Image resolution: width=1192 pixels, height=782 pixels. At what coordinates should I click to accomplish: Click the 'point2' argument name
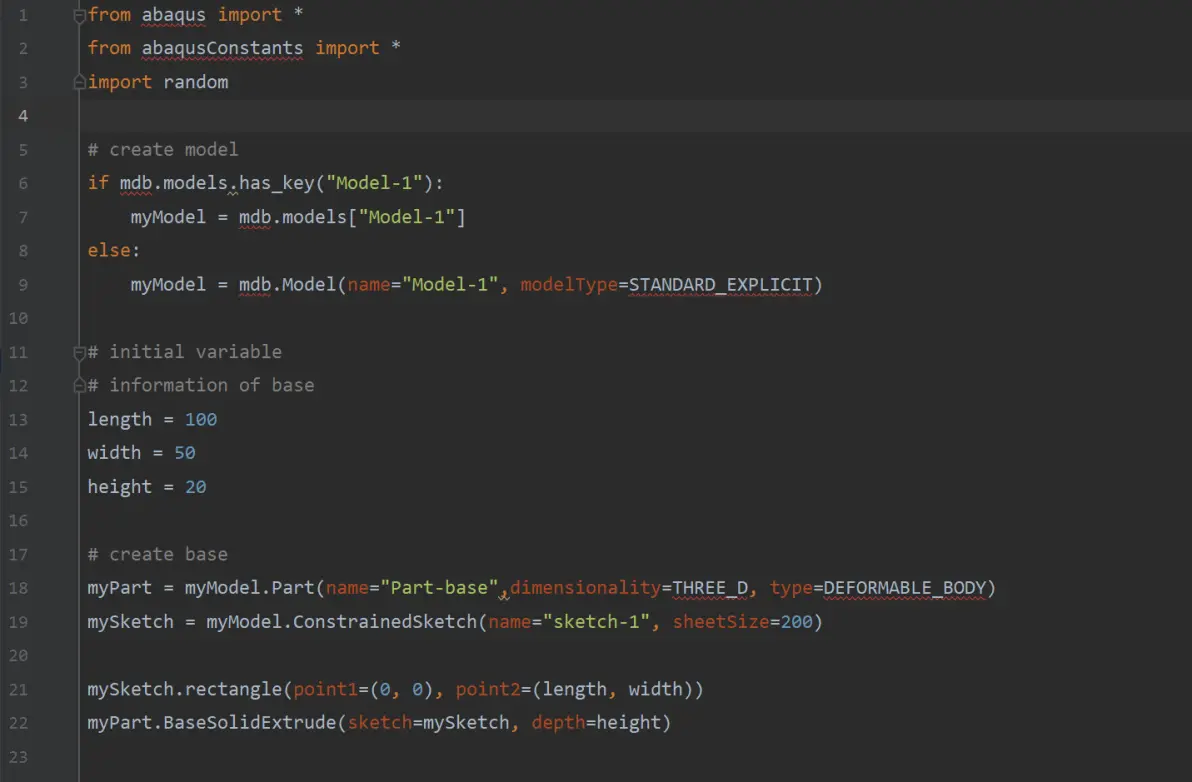pyautogui.click(x=488, y=689)
